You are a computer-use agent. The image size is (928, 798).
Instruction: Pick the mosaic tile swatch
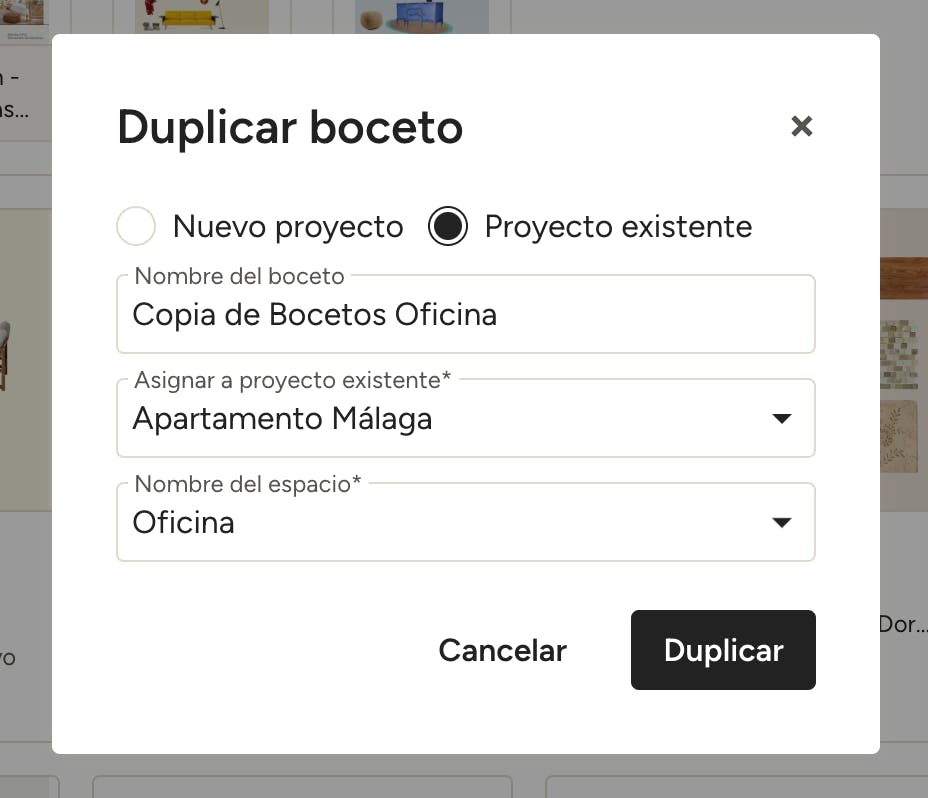(900, 354)
